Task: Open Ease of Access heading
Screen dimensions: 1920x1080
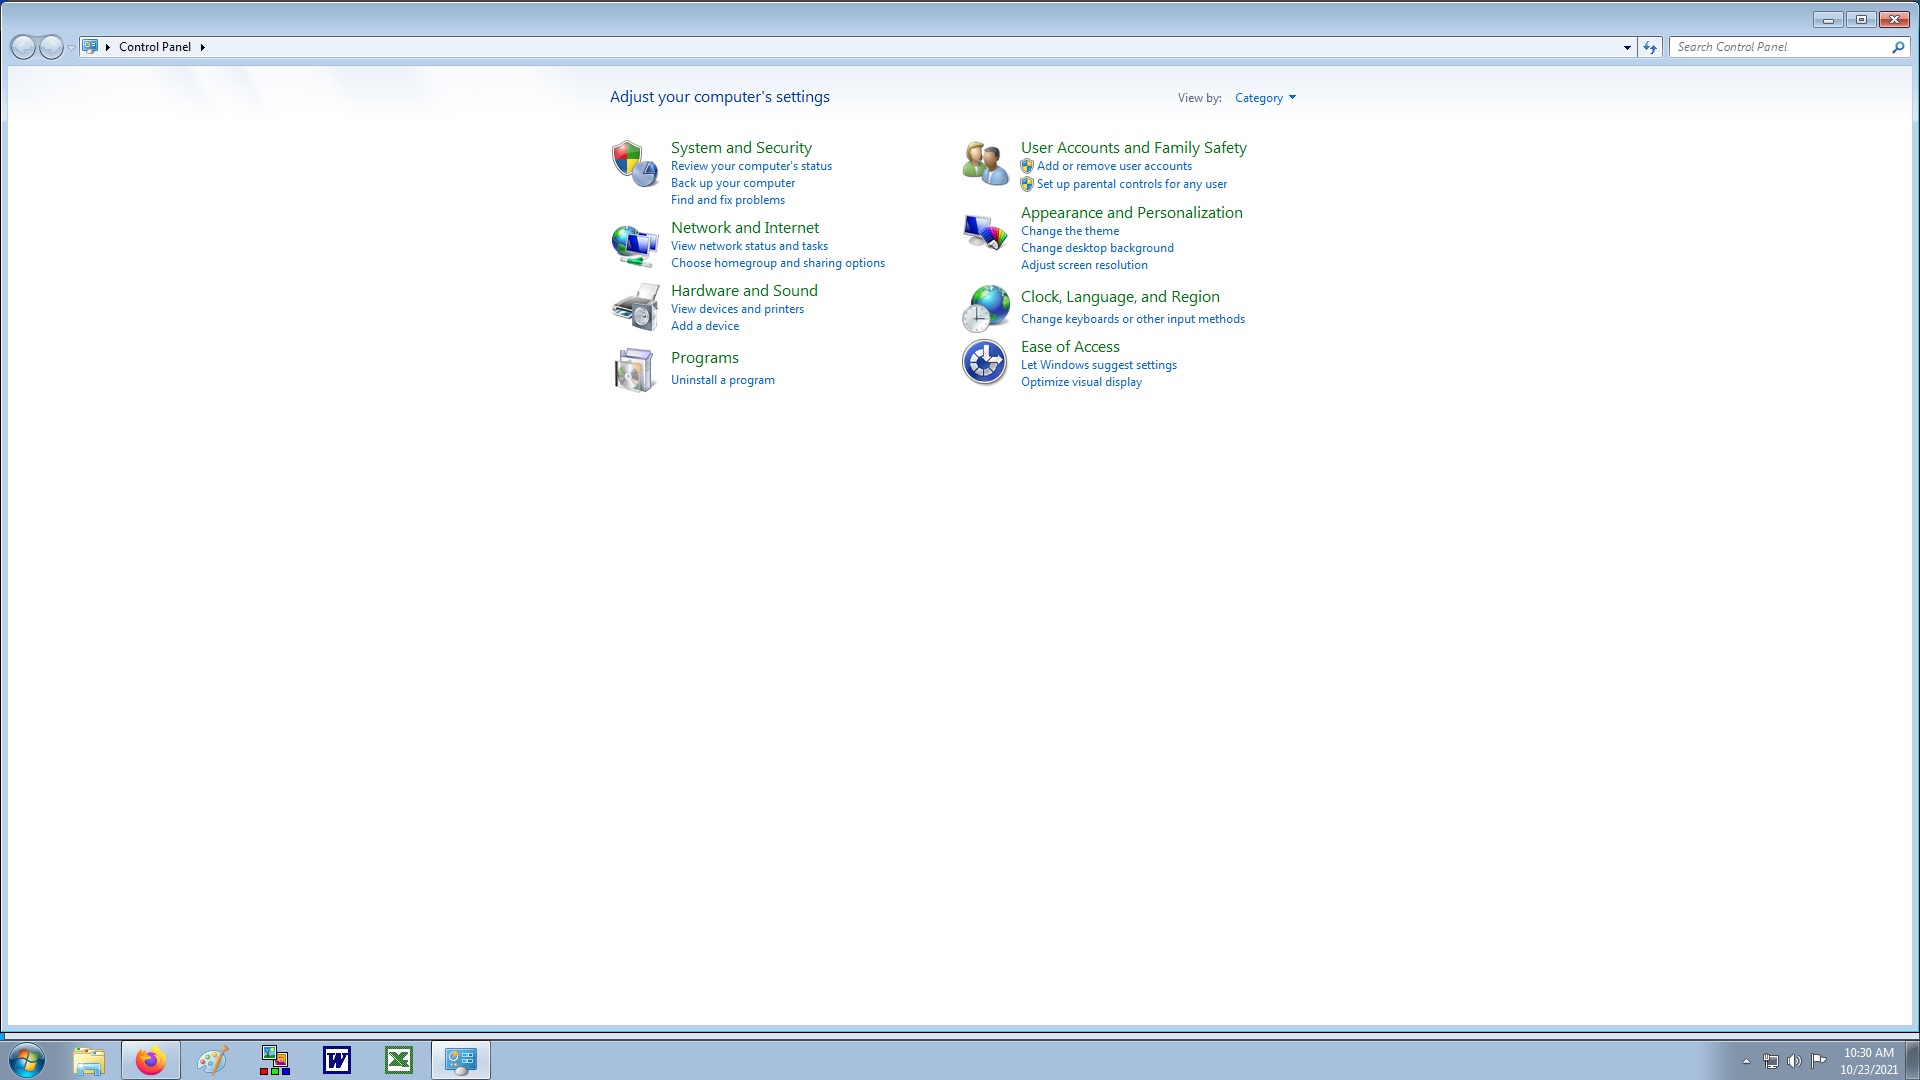Action: point(1070,347)
